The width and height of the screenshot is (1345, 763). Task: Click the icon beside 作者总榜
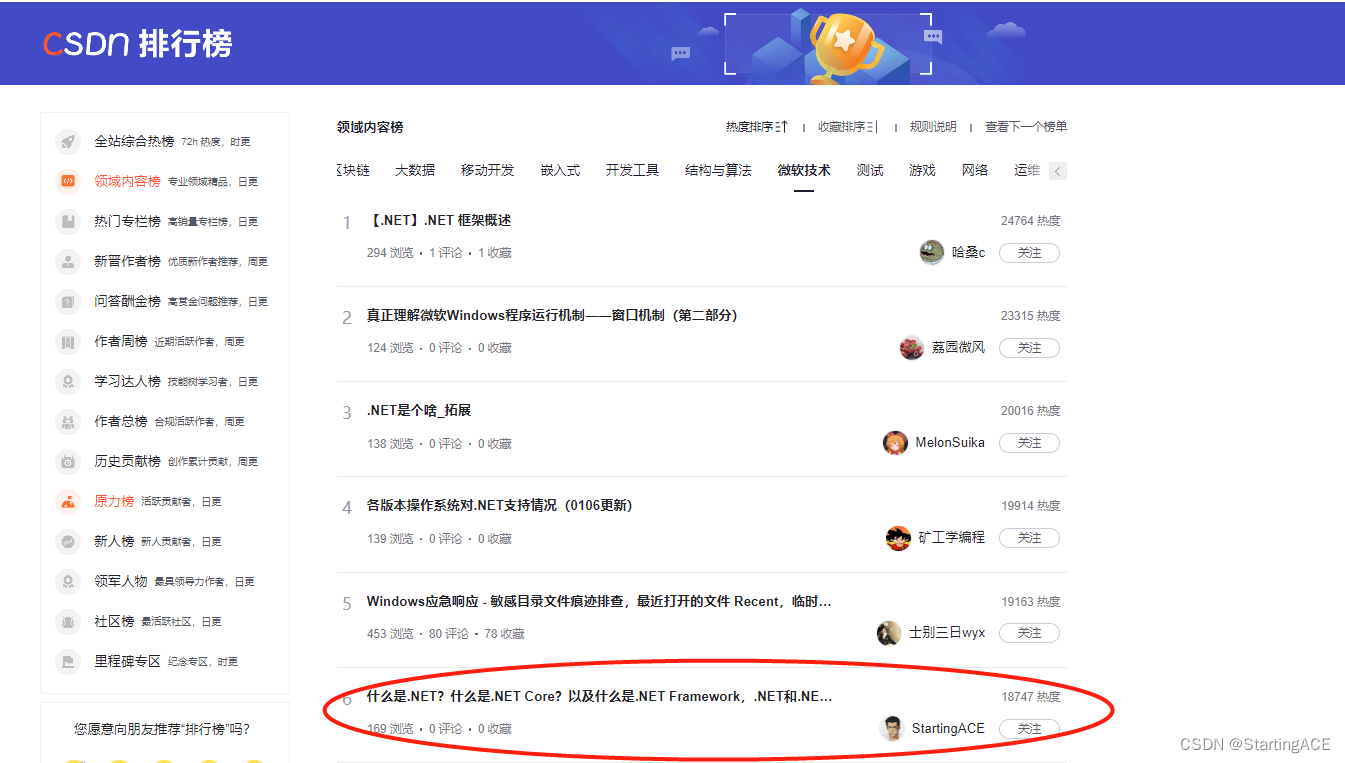[68, 421]
